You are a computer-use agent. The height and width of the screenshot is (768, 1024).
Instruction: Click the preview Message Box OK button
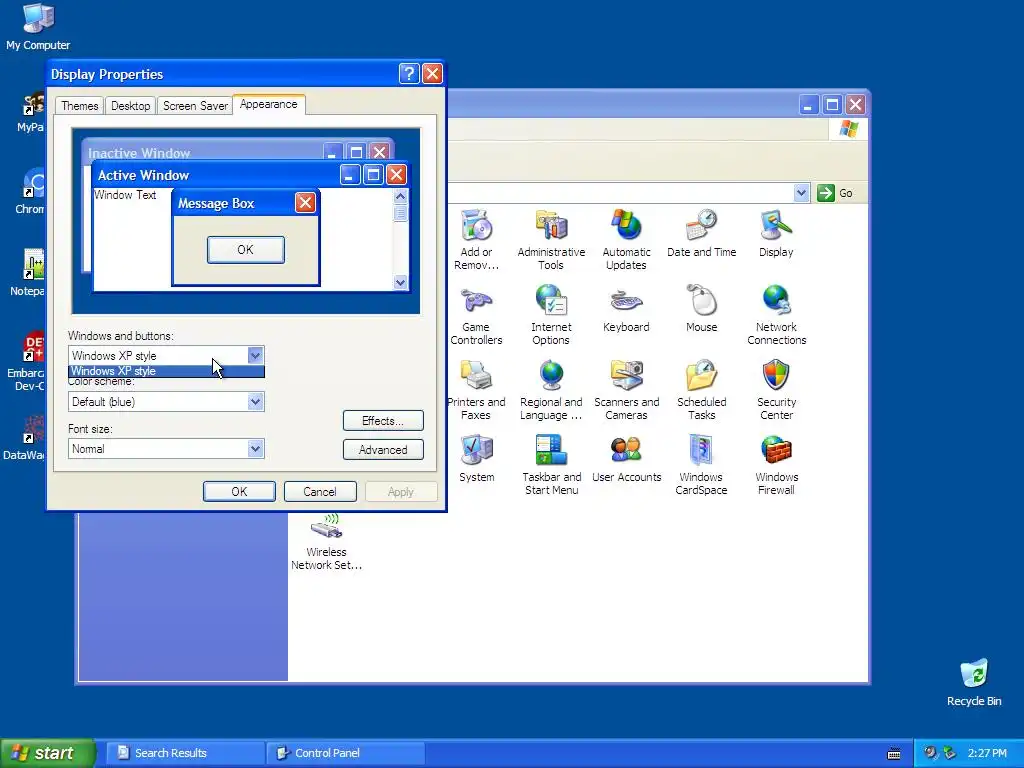pyautogui.click(x=246, y=249)
